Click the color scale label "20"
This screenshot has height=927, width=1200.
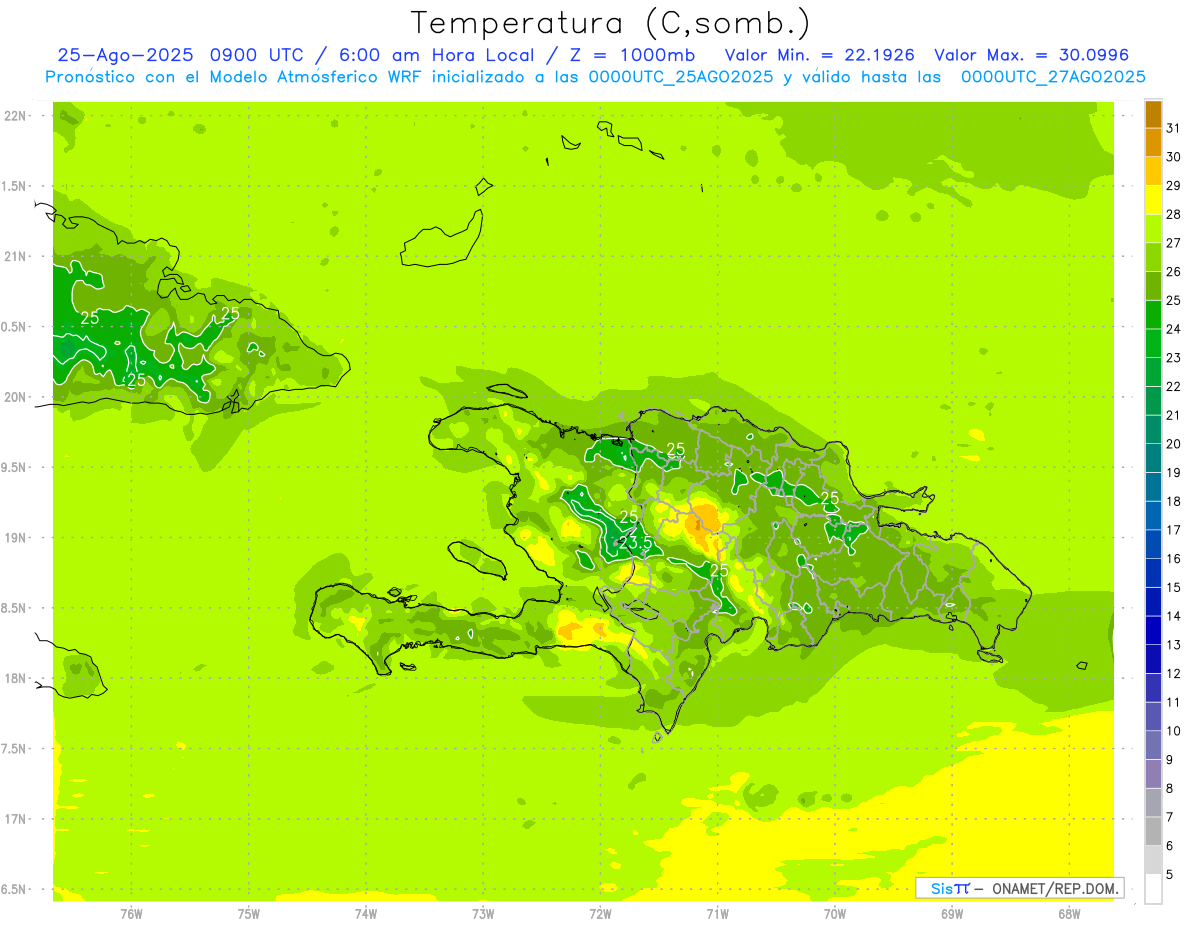pyautogui.click(x=1174, y=444)
